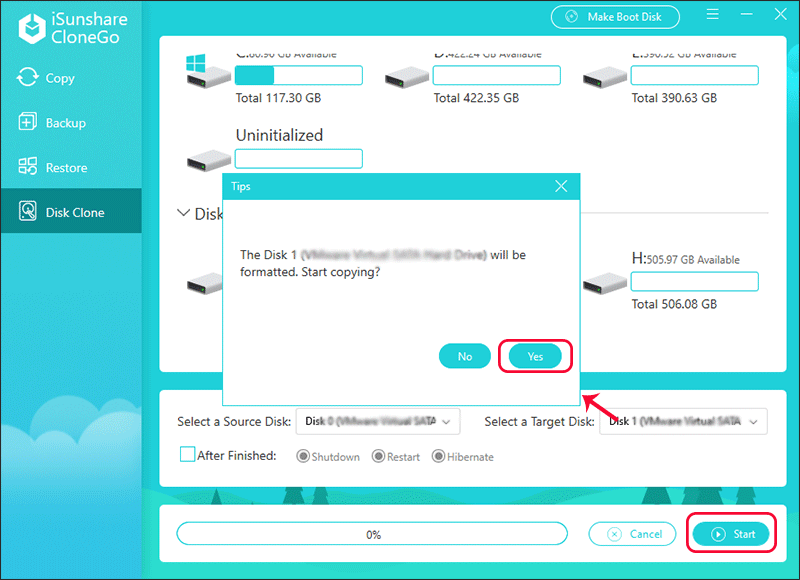The image size is (800, 580).
Task: Open the Select a Source Disk dropdown
Action: 378,422
